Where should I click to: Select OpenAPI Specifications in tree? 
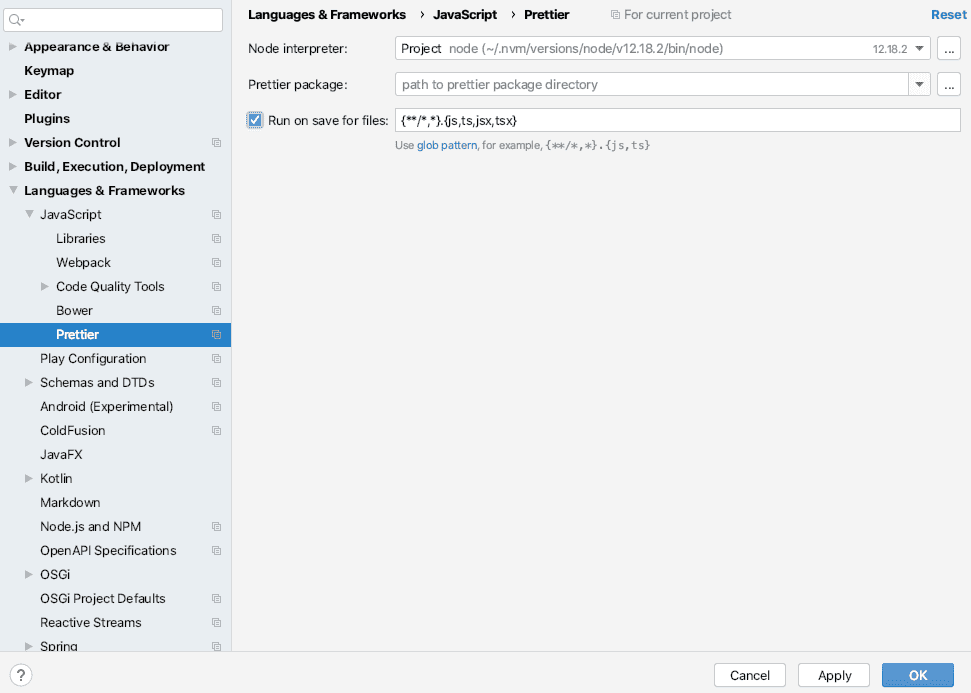pos(108,551)
